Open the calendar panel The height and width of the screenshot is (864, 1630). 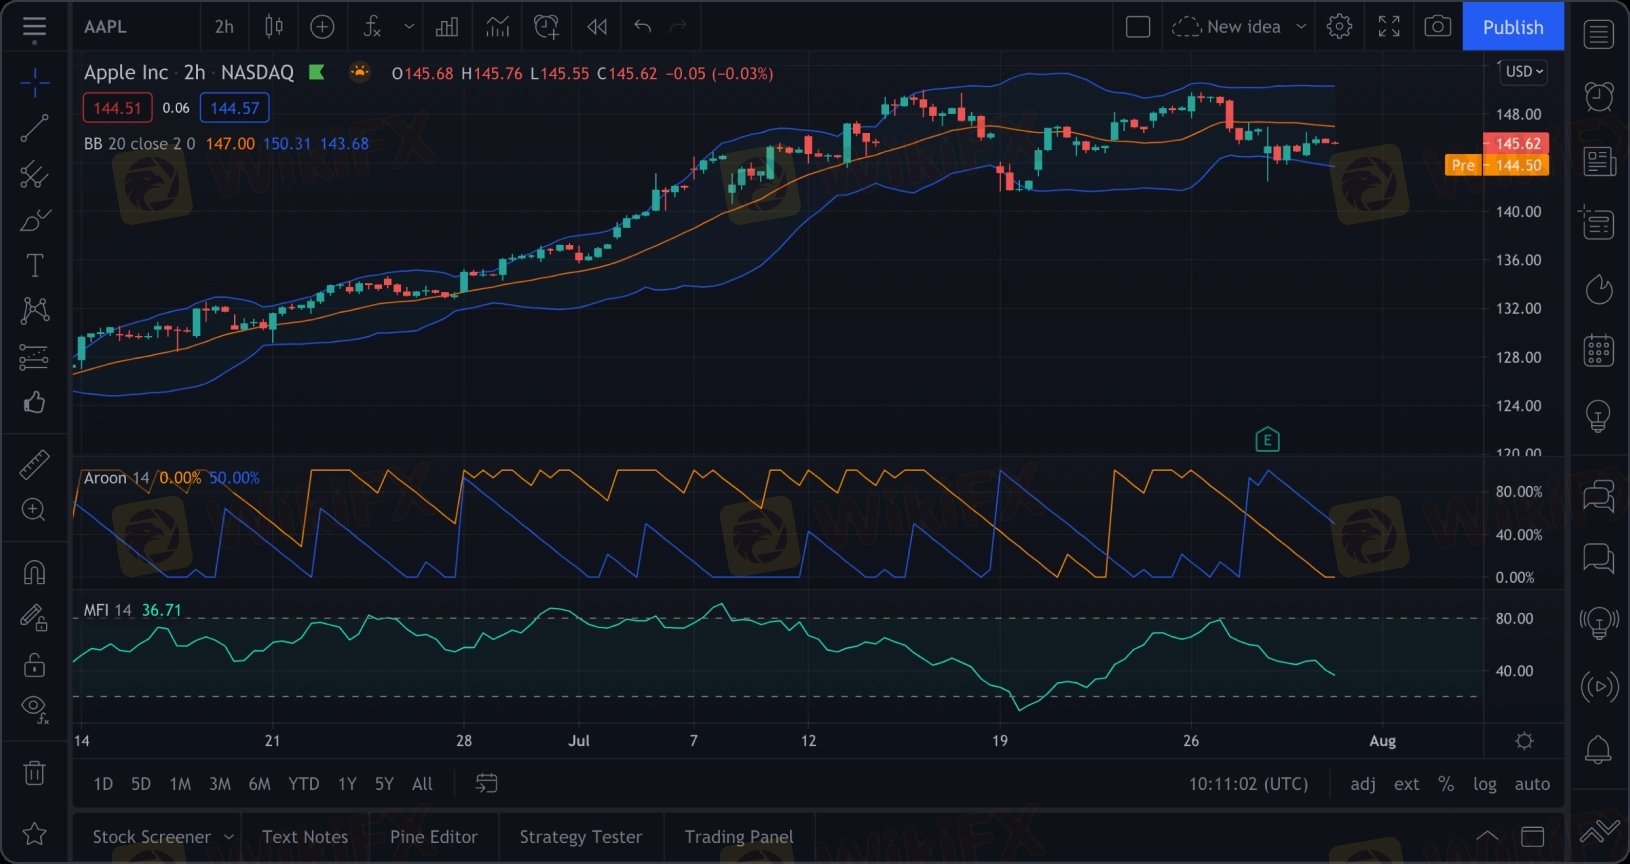[1599, 351]
